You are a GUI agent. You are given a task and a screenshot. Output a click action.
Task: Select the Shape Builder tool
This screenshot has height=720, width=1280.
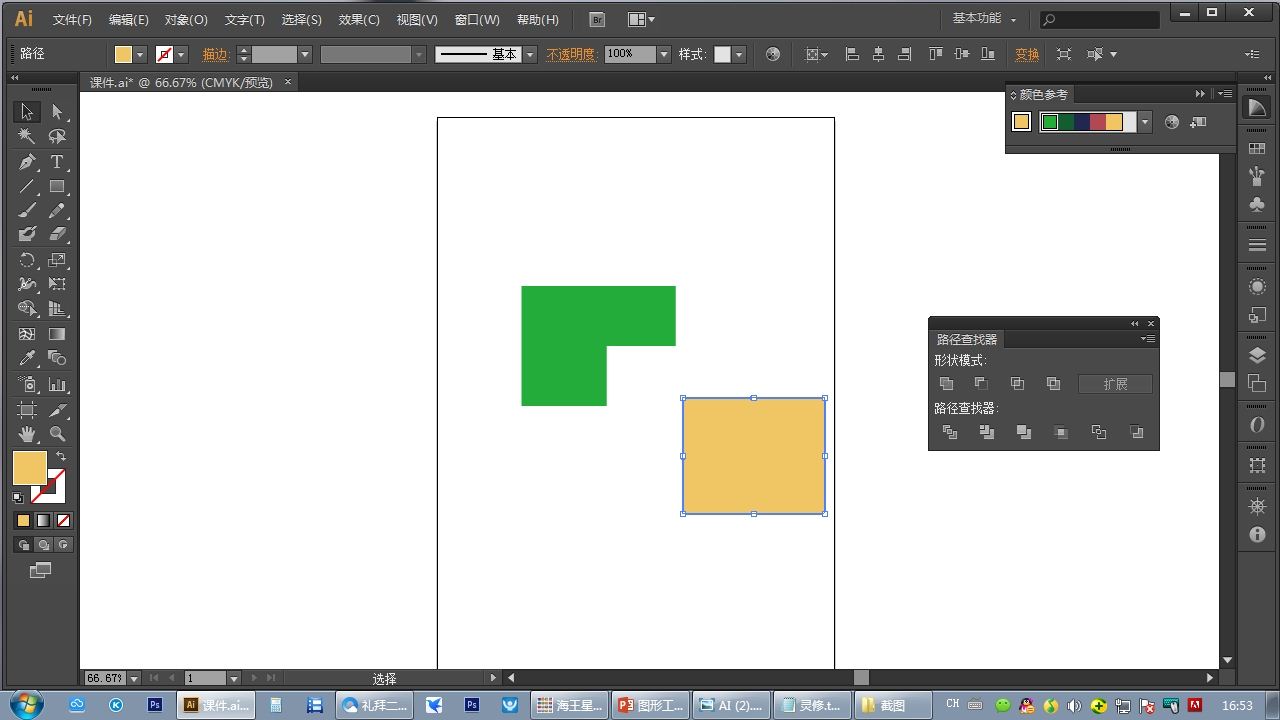coord(27,309)
